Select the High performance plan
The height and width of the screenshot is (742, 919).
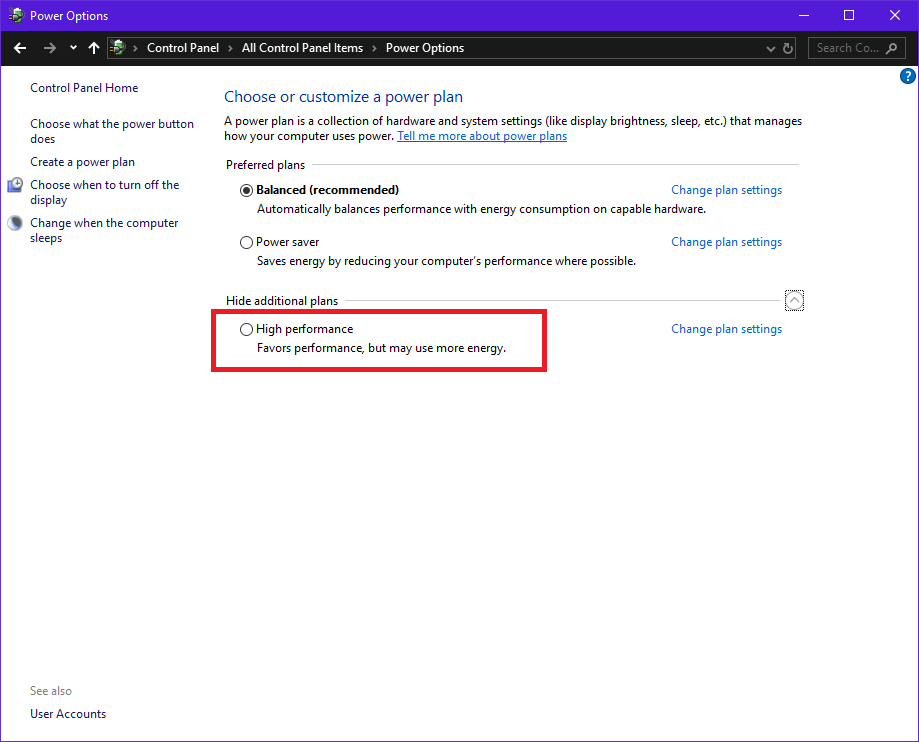(247, 329)
